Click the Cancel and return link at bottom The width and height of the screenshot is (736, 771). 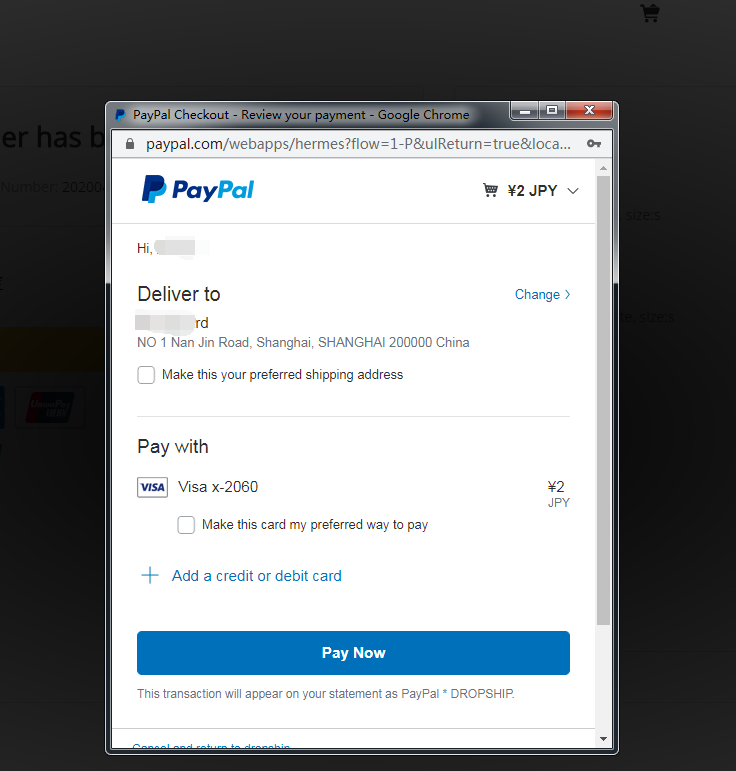pyautogui.click(x=211, y=746)
